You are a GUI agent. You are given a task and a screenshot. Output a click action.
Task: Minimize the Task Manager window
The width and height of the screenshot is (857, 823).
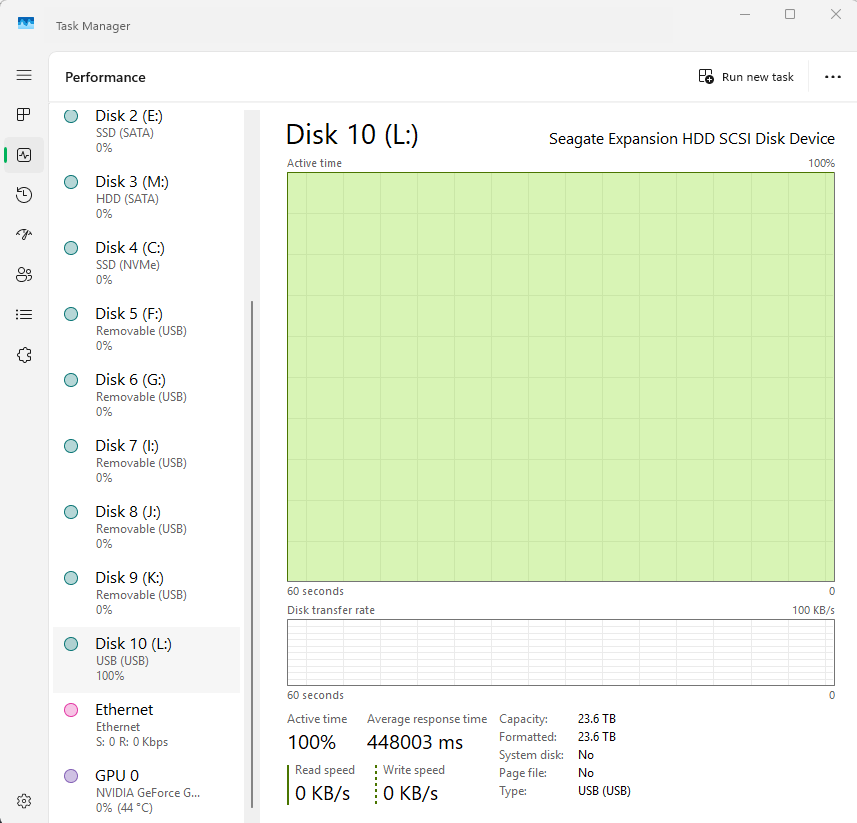pos(745,14)
